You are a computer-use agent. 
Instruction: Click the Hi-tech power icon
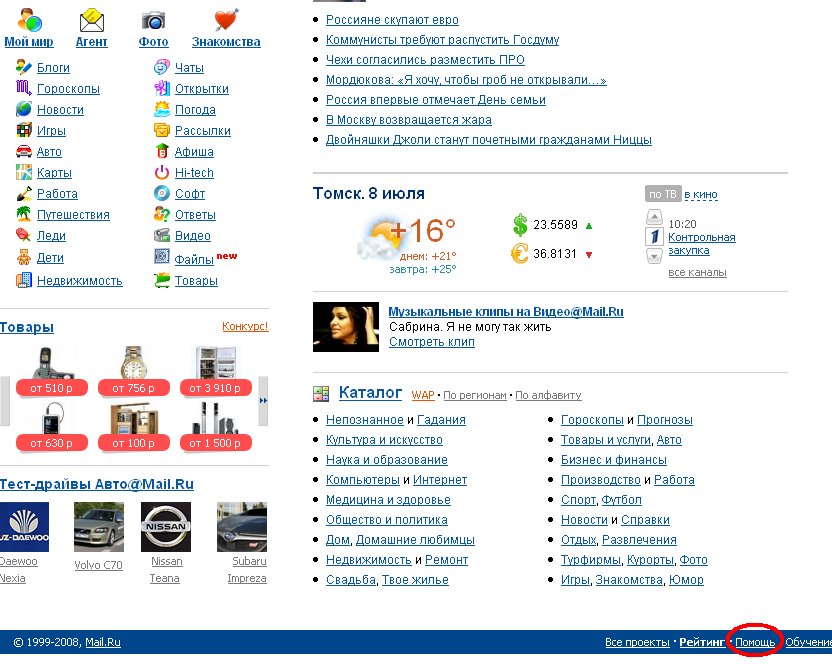(x=162, y=173)
